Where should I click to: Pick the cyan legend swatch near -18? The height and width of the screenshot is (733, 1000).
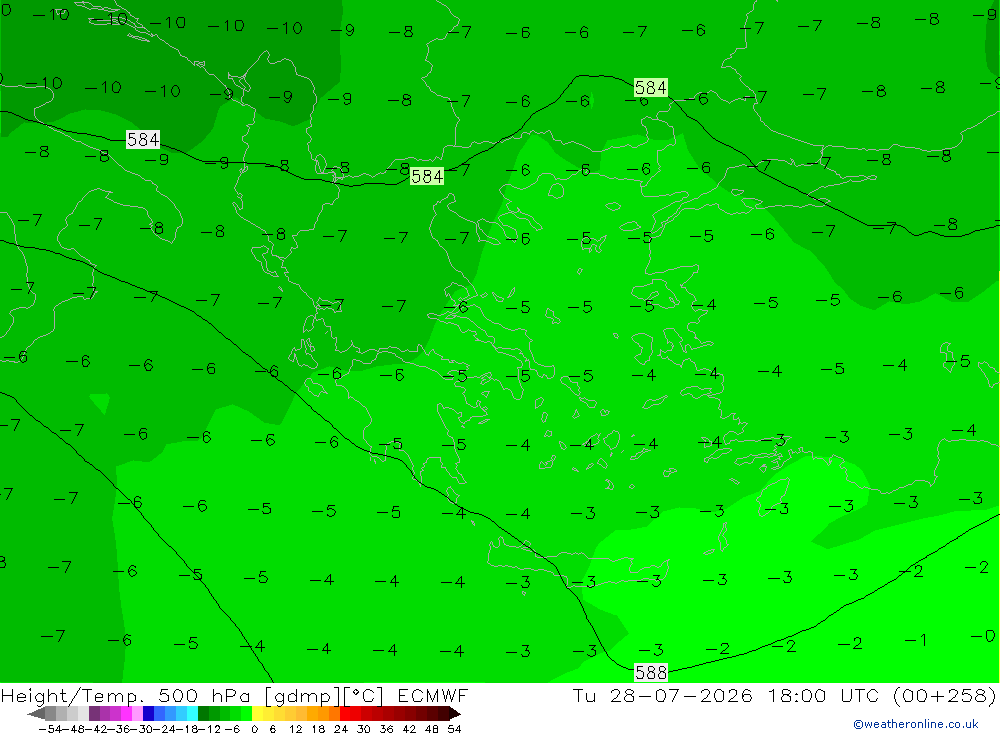[x=192, y=713]
